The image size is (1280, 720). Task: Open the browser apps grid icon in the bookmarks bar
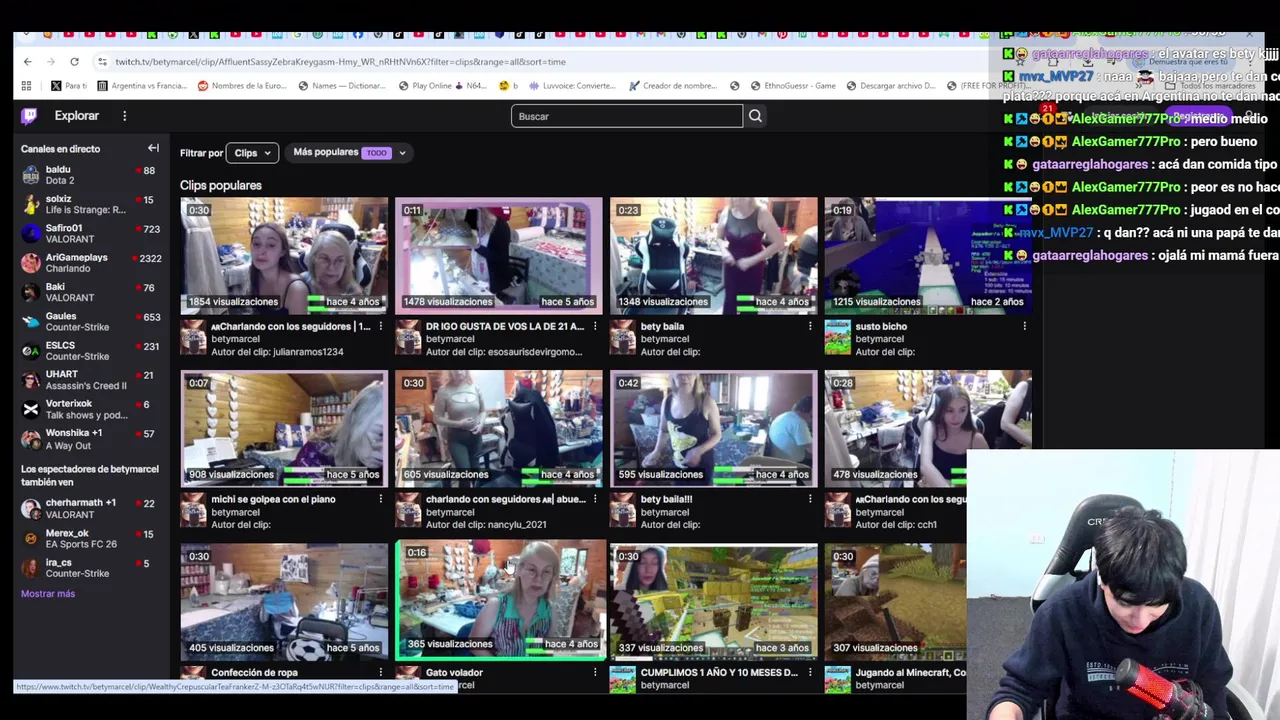pos(26,86)
